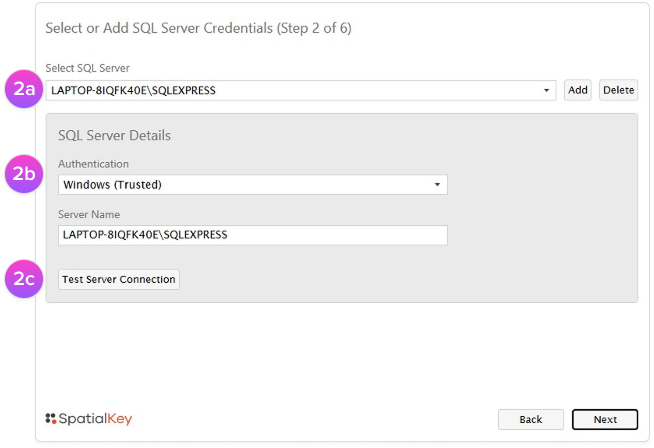The height and width of the screenshot is (448, 654).
Task: Go to the previous step with Back
Action: pyautogui.click(x=530, y=419)
